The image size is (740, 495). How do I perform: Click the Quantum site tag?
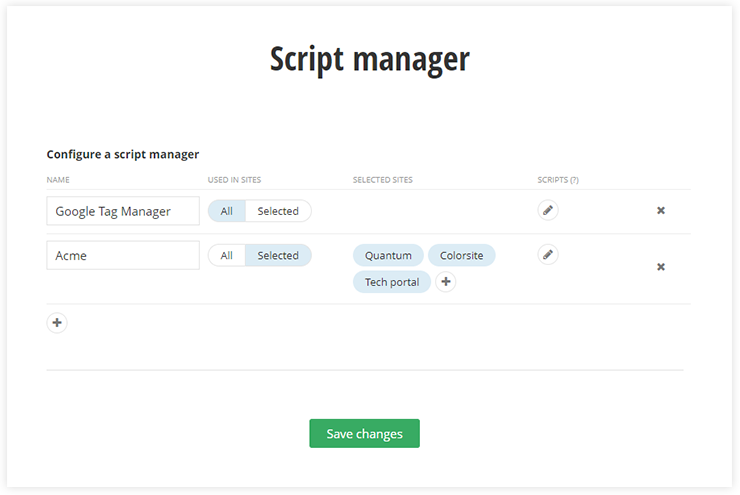click(388, 255)
